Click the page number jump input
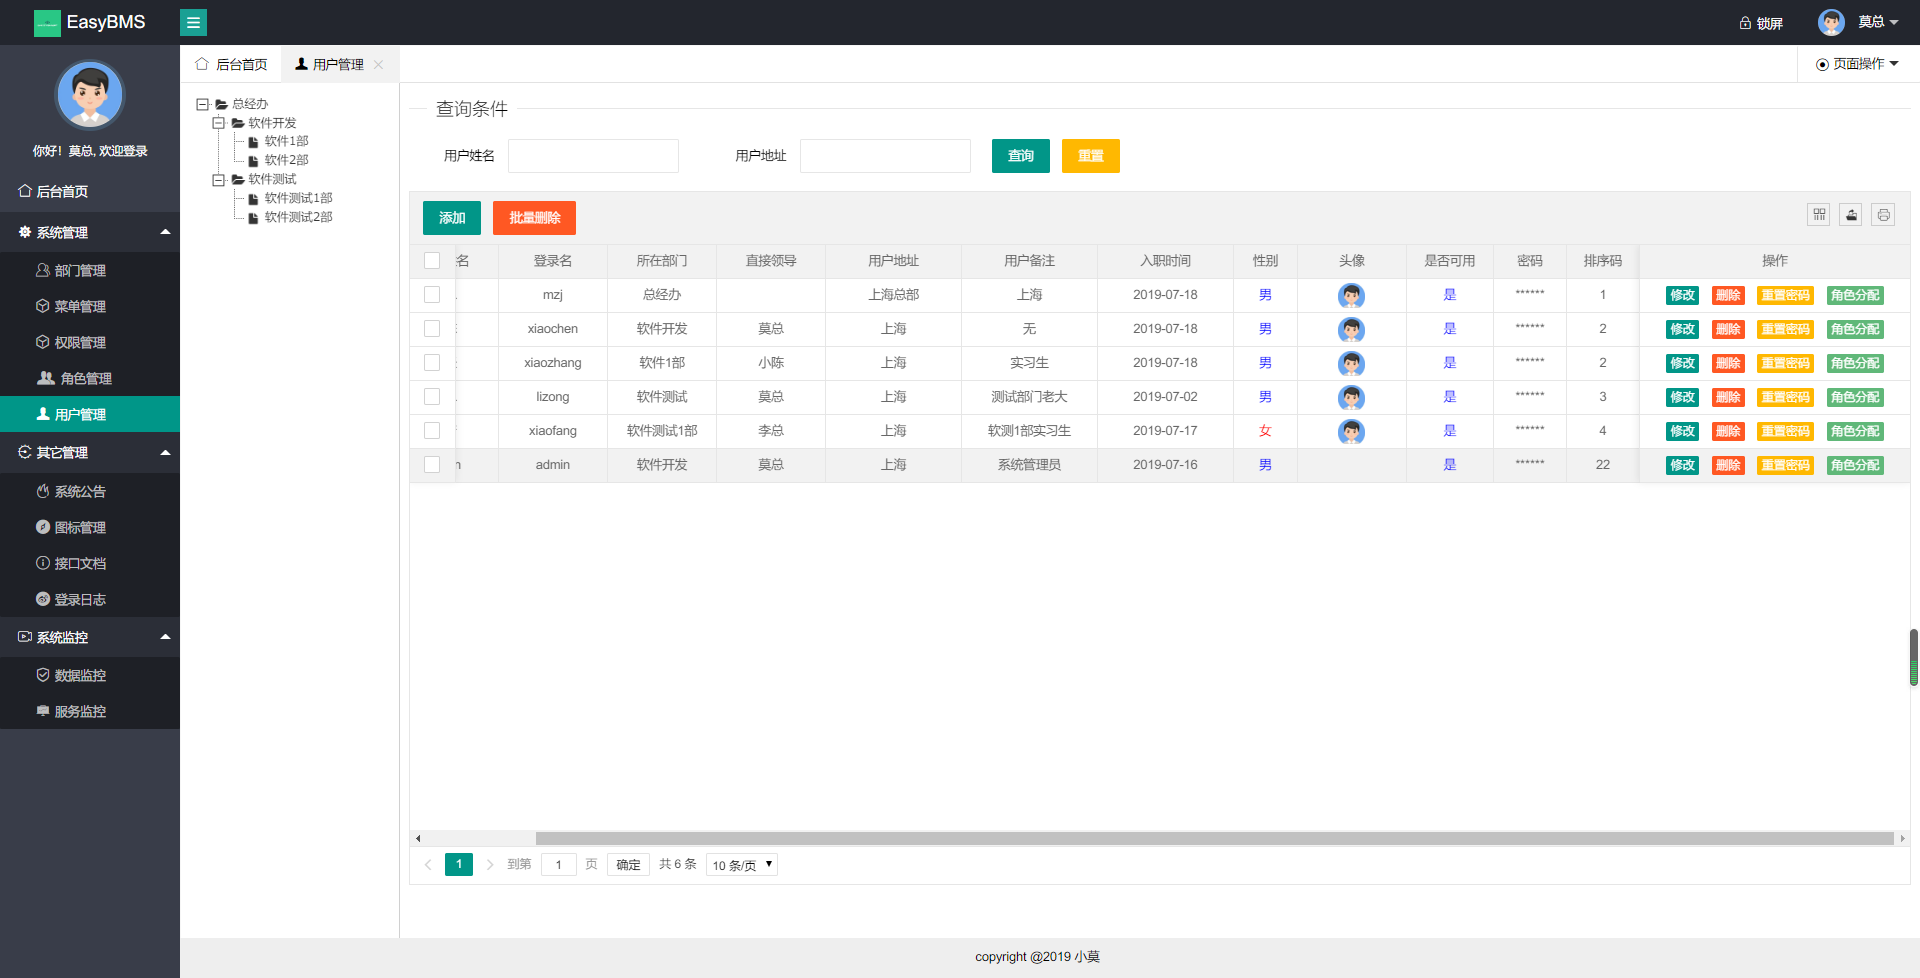This screenshot has width=1920, height=978. [559, 865]
